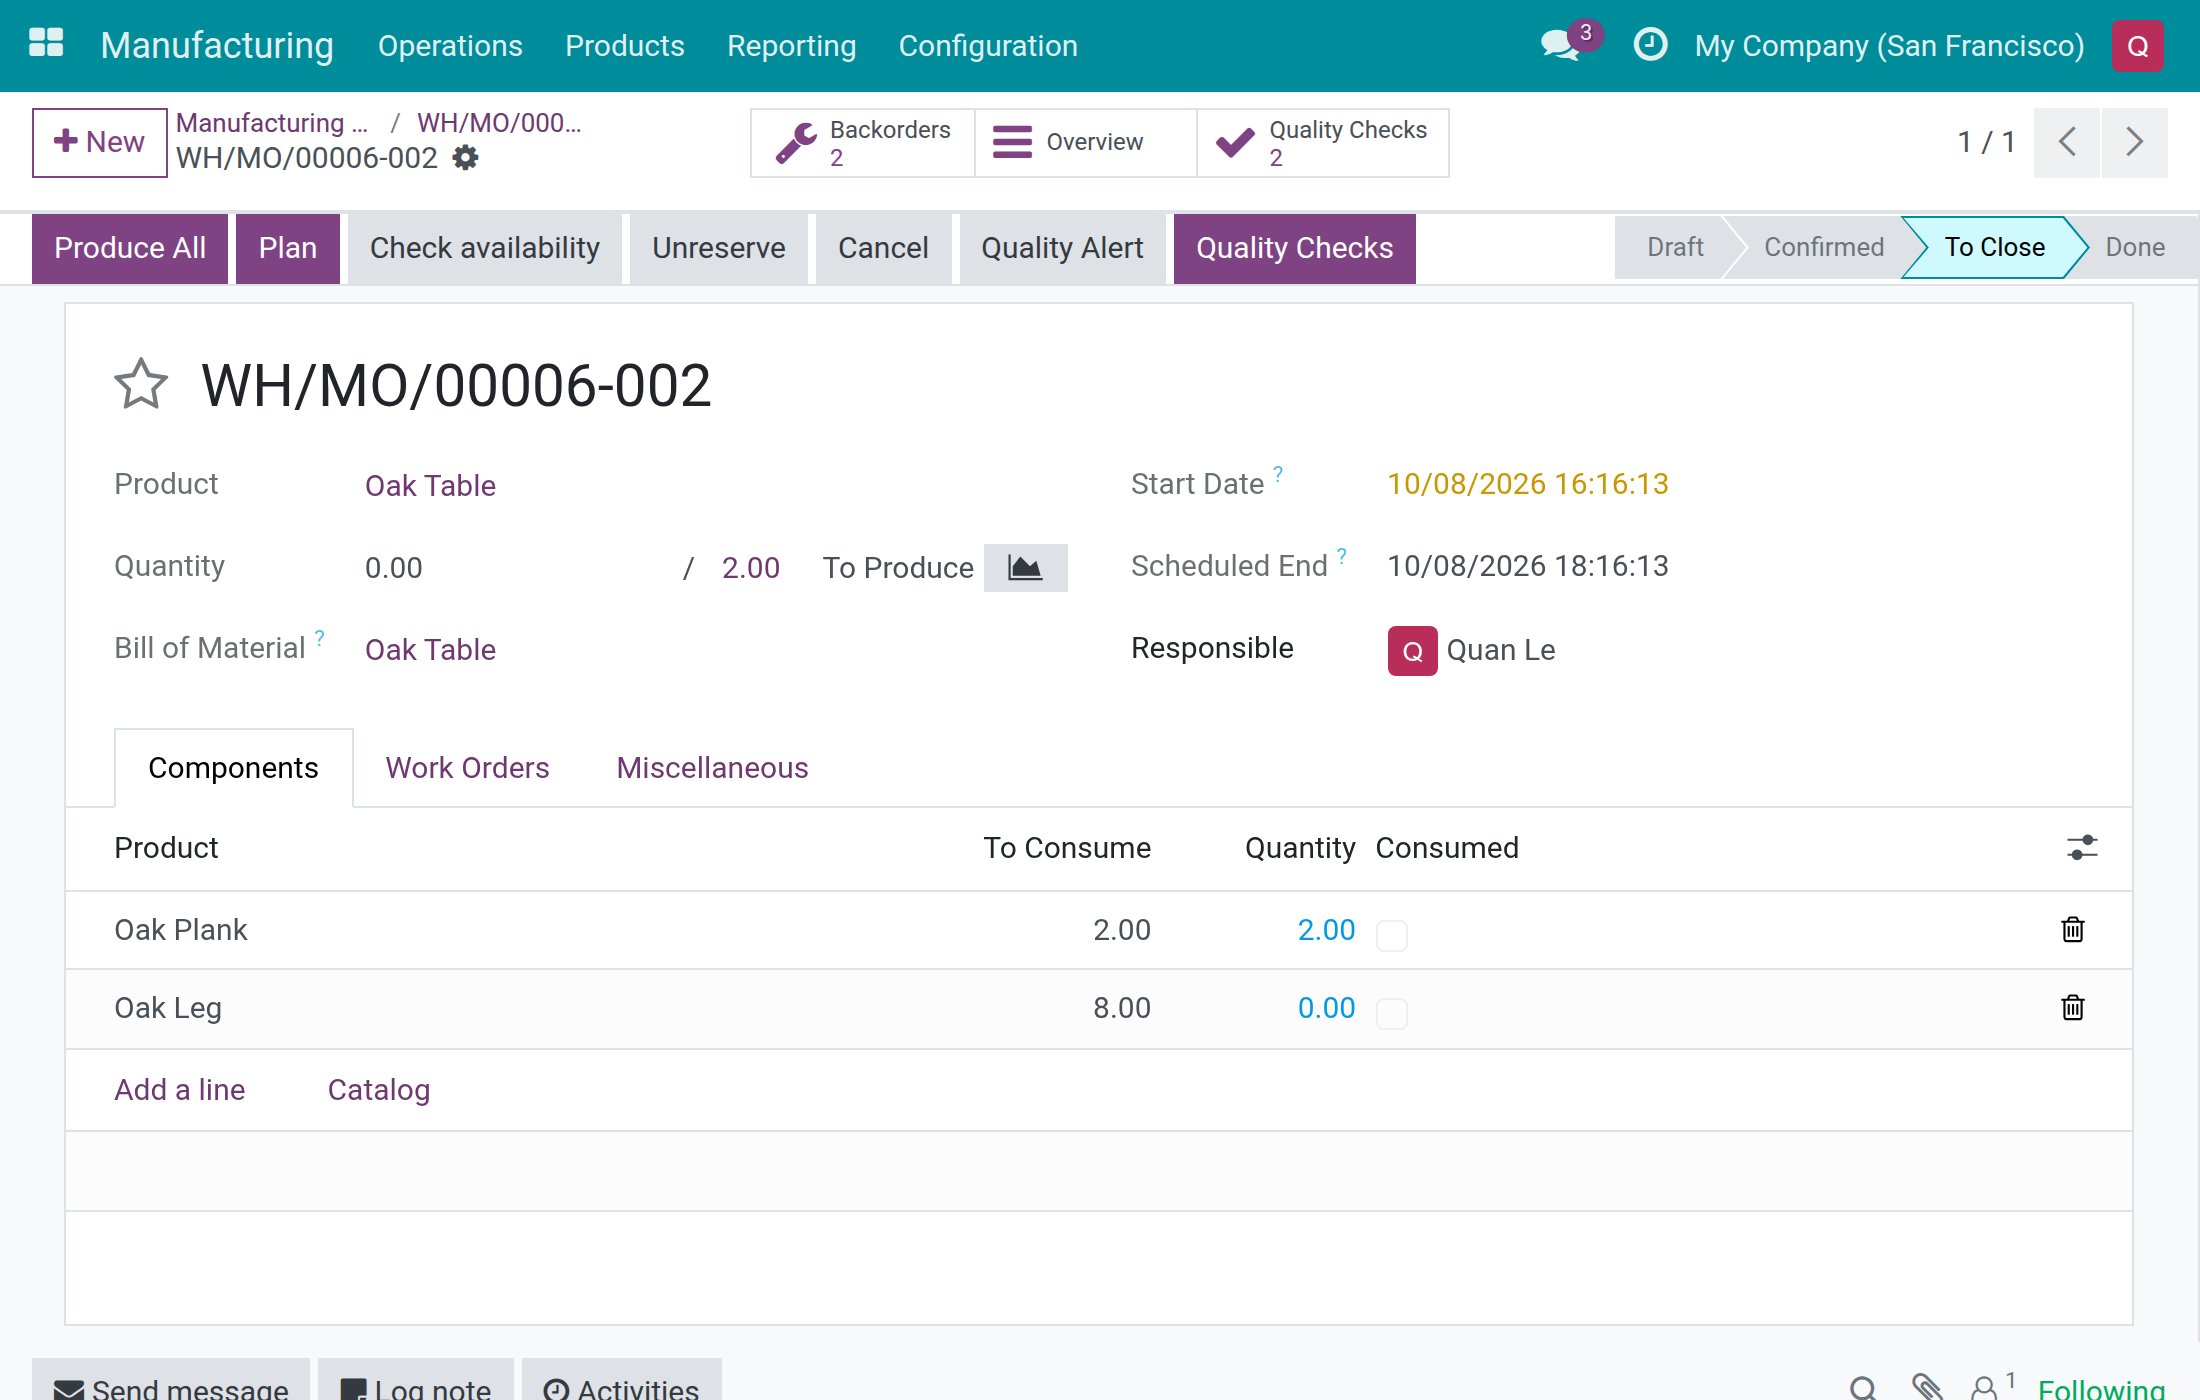The height and width of the screenshot is (1400, 2200).
Task: Open the forecast chart icon near To Produce
Action: coord(1025,568)
